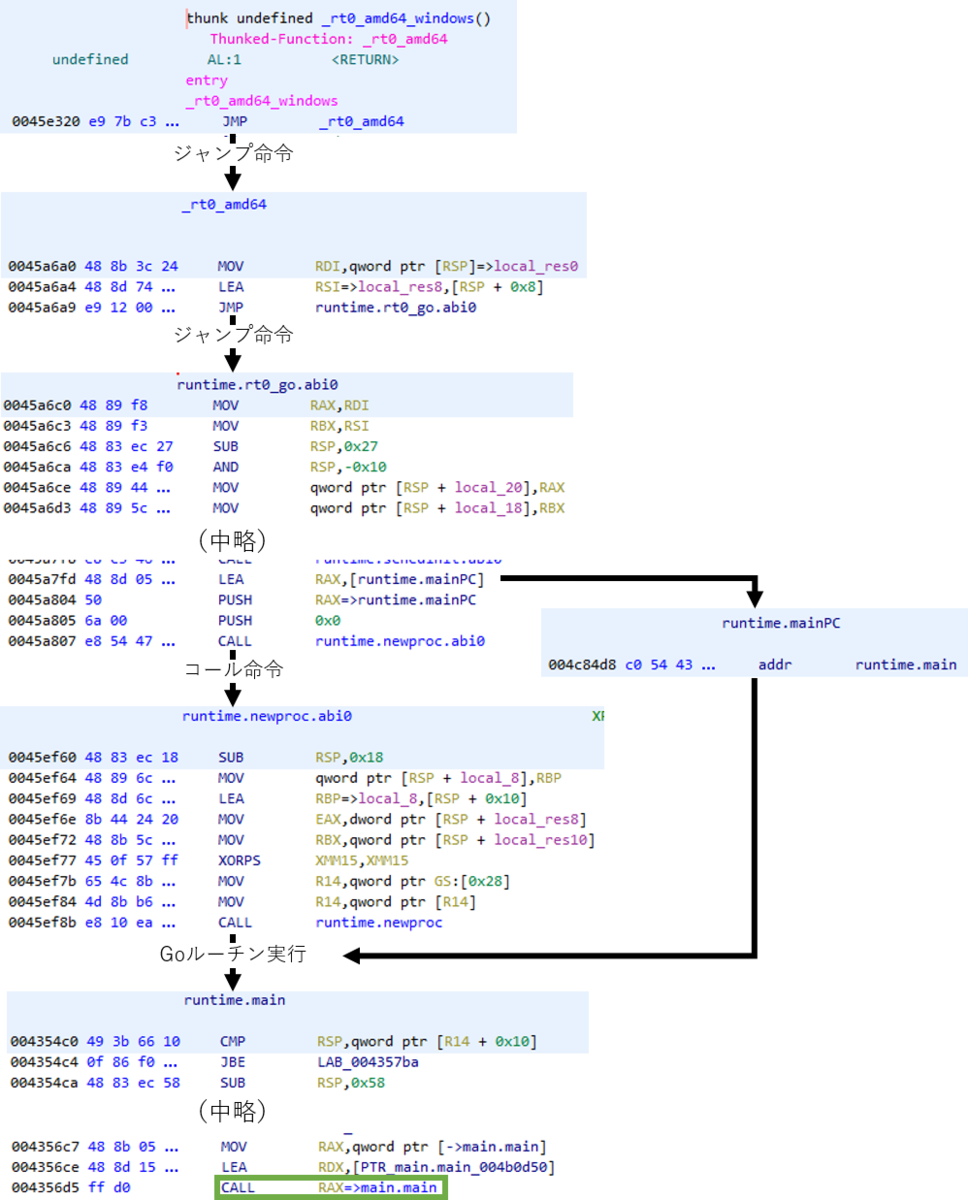
Task: Select the RAX,RDI operand at 0045a6c0
Action: [340, 405]
